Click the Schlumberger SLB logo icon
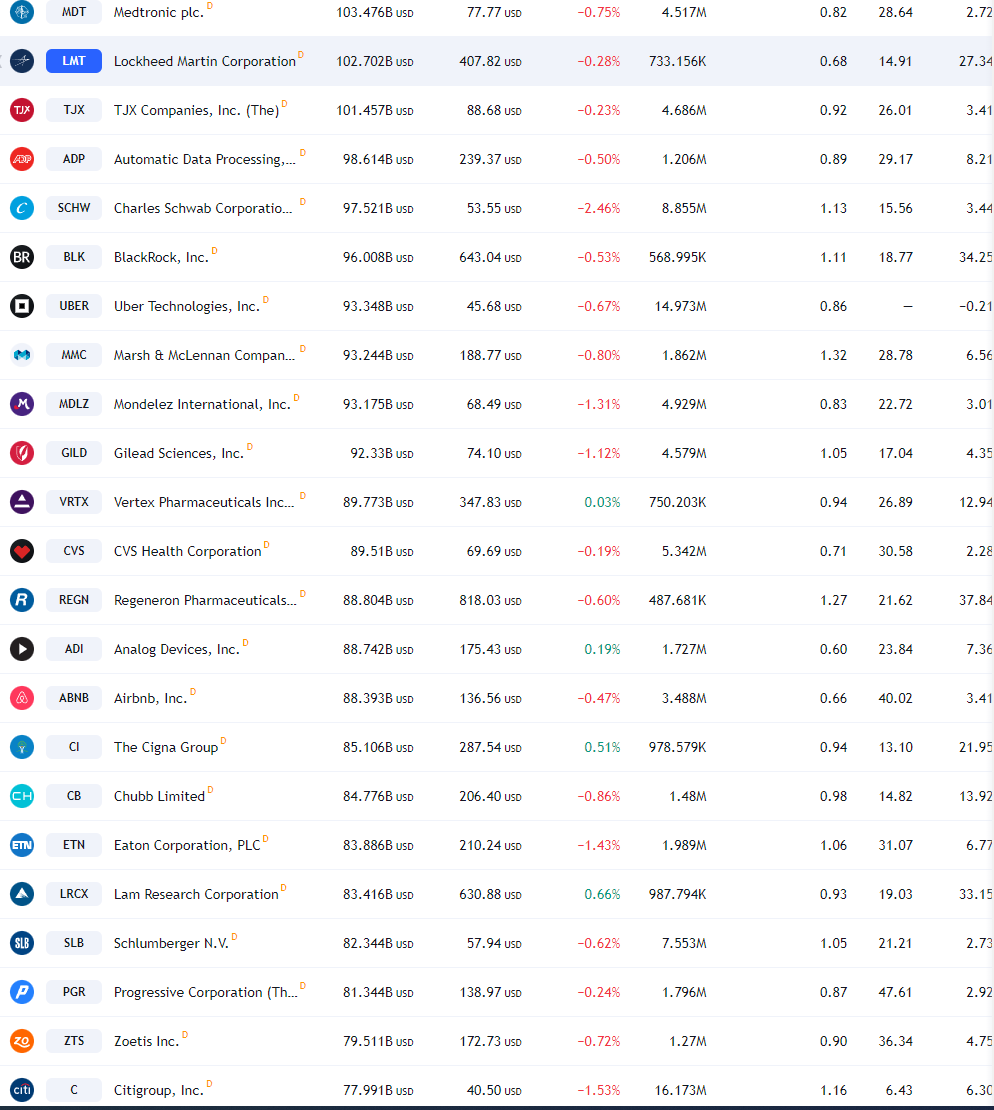994x1110 pixels. click(x=22, y=943)
